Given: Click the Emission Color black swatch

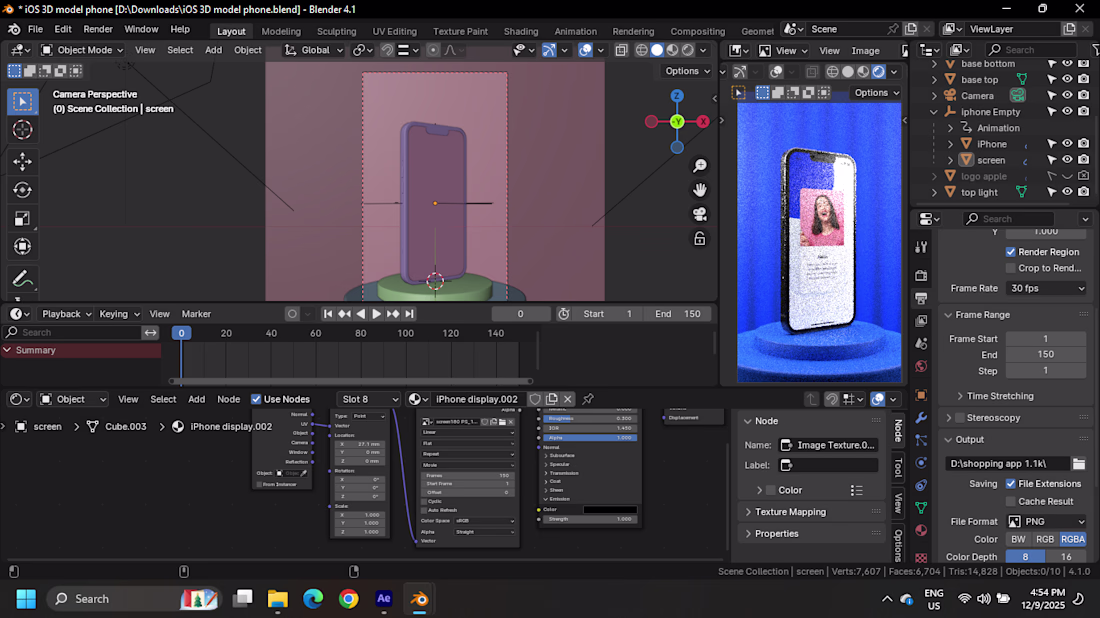Looking at the screenshot, I should [x=609, y=509].
